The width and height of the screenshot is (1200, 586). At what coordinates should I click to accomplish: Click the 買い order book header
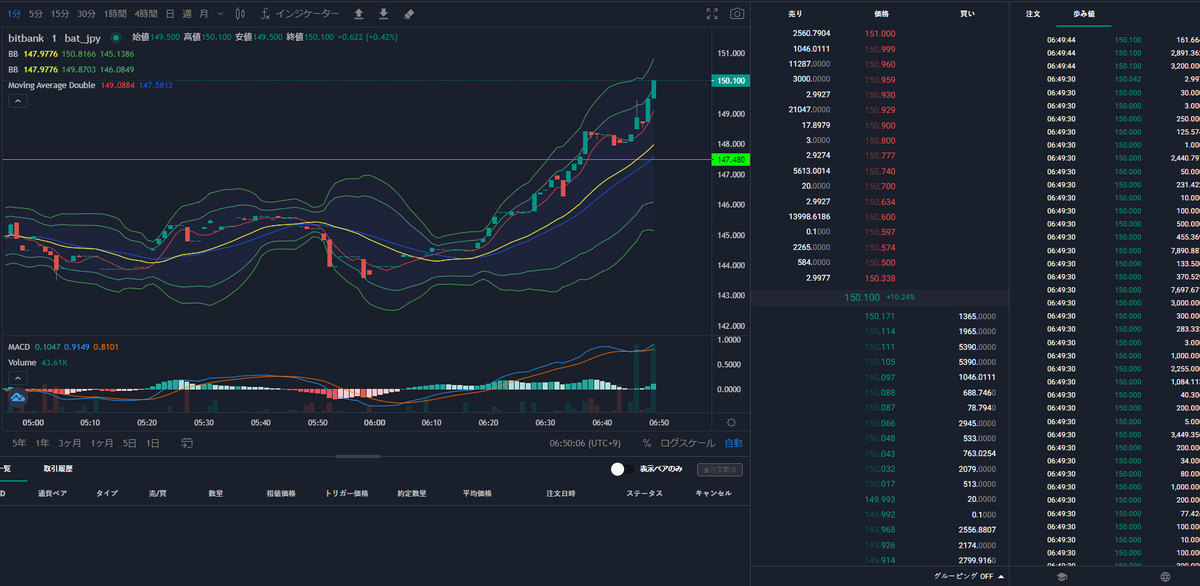pos(967,14)
